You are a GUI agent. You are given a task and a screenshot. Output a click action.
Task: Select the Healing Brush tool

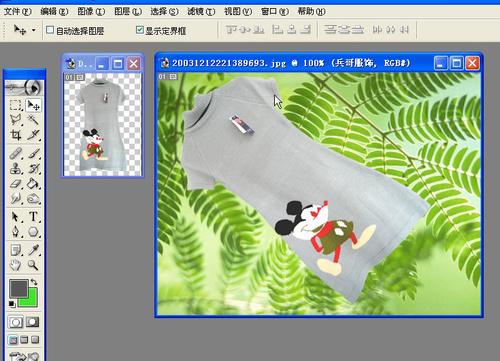[15, 153]
